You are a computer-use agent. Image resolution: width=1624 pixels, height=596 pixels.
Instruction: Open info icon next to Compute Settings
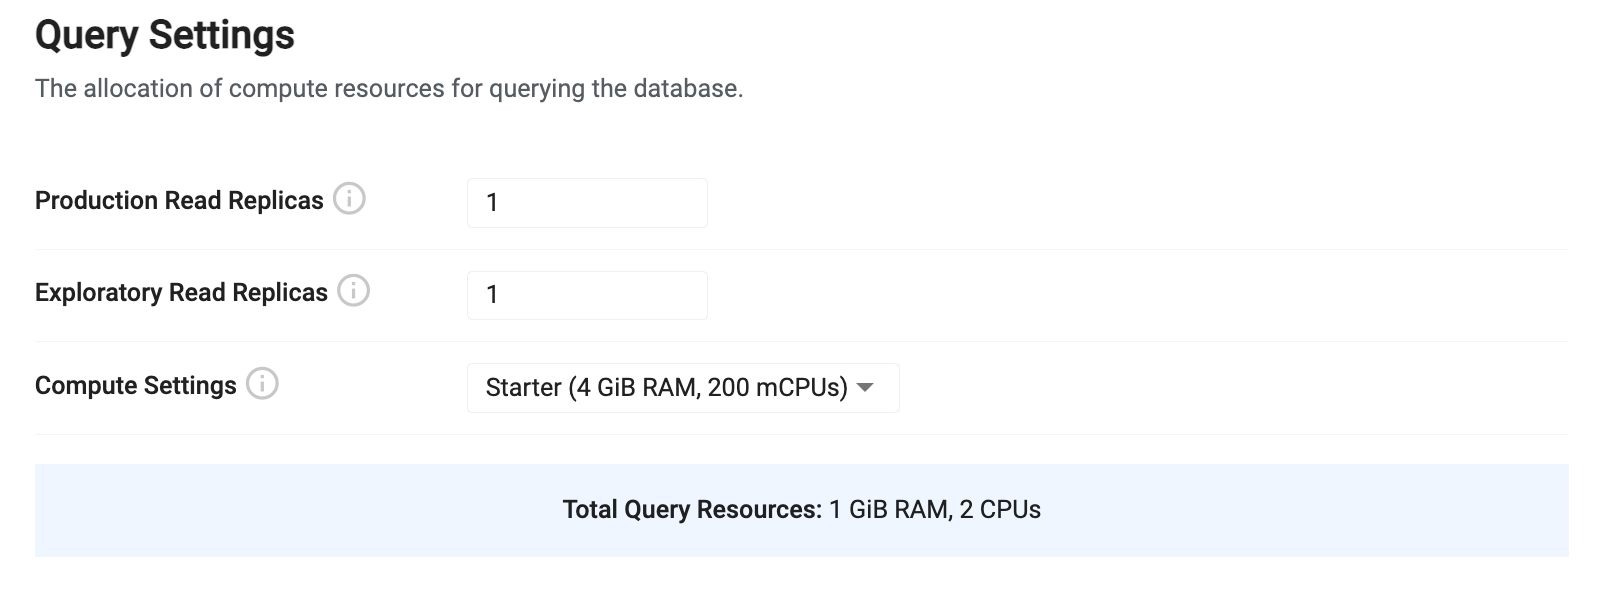tap(262, 384)
